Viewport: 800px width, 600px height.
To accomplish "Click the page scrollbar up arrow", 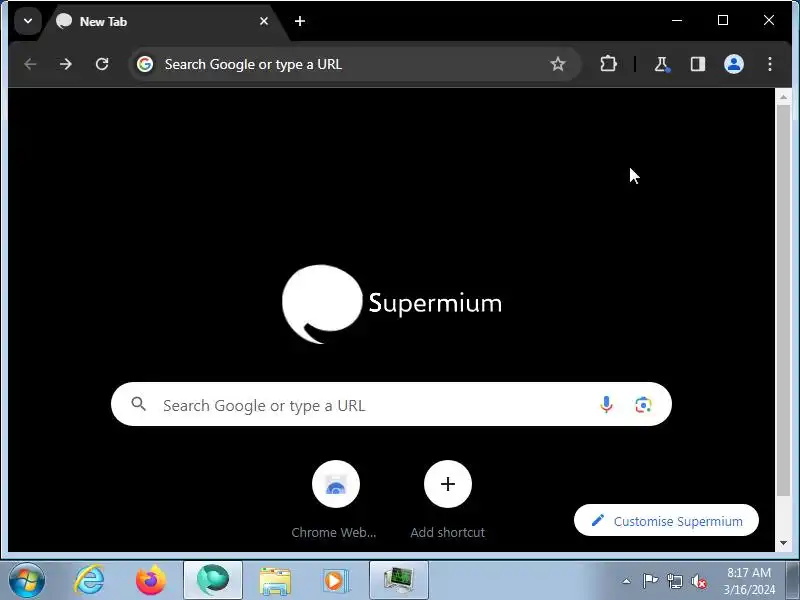I will [783, 96].
